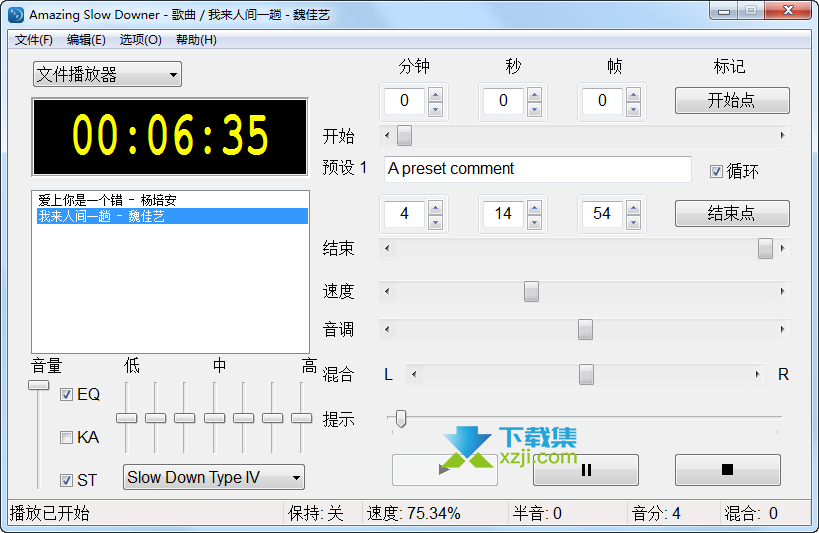819x533 pixels.
Task: Increase the start seconds spinner
Action: point(534,95)
